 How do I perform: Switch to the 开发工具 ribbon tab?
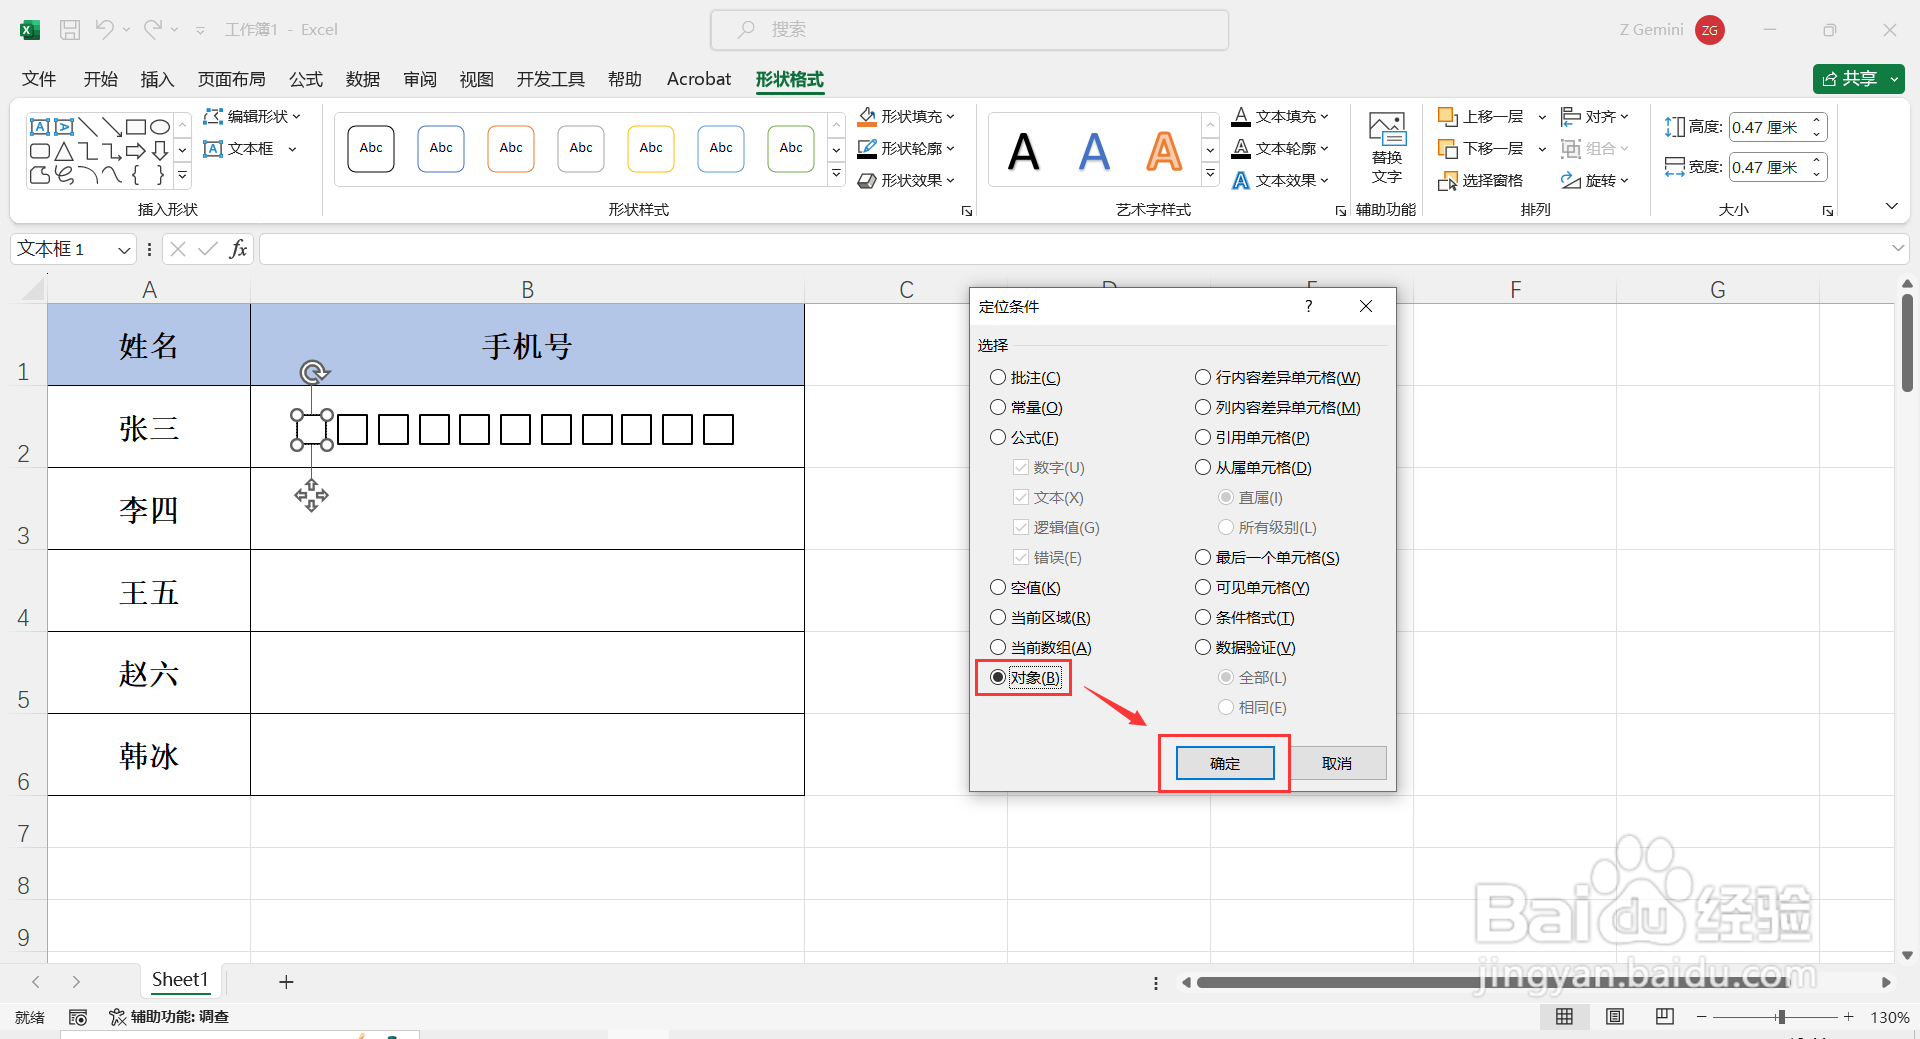pos(549,79)
